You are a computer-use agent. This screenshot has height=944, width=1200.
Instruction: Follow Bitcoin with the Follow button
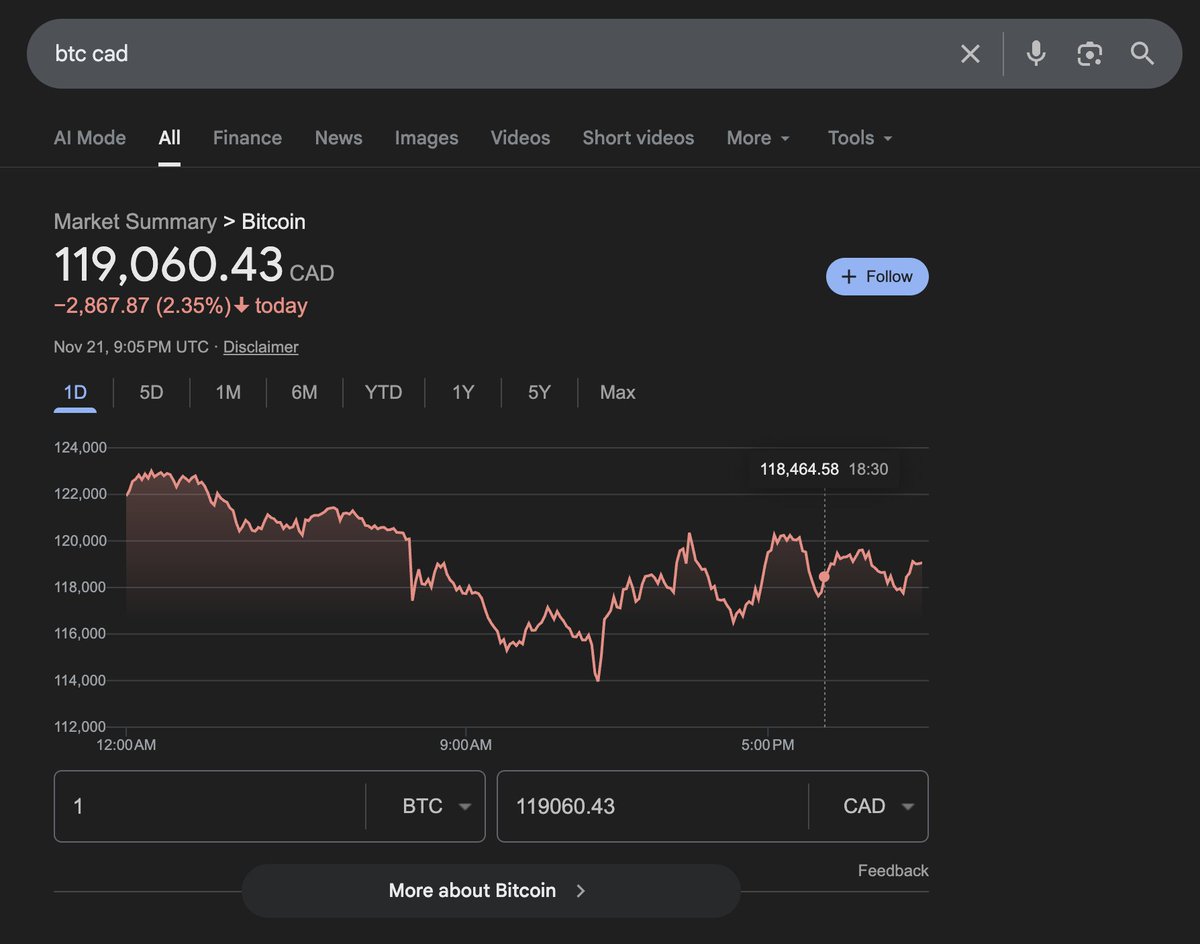point(877,277)
